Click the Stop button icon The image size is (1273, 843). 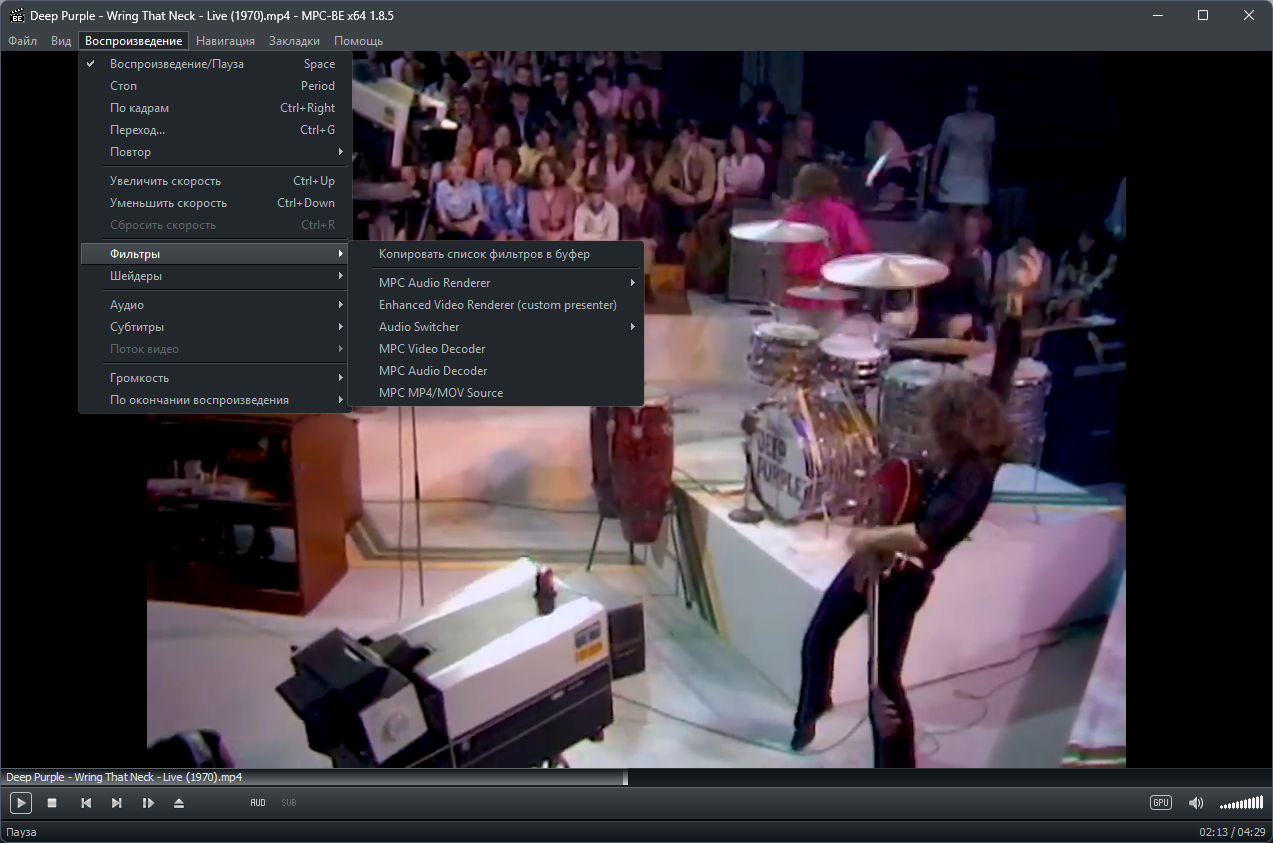(52, 803)
